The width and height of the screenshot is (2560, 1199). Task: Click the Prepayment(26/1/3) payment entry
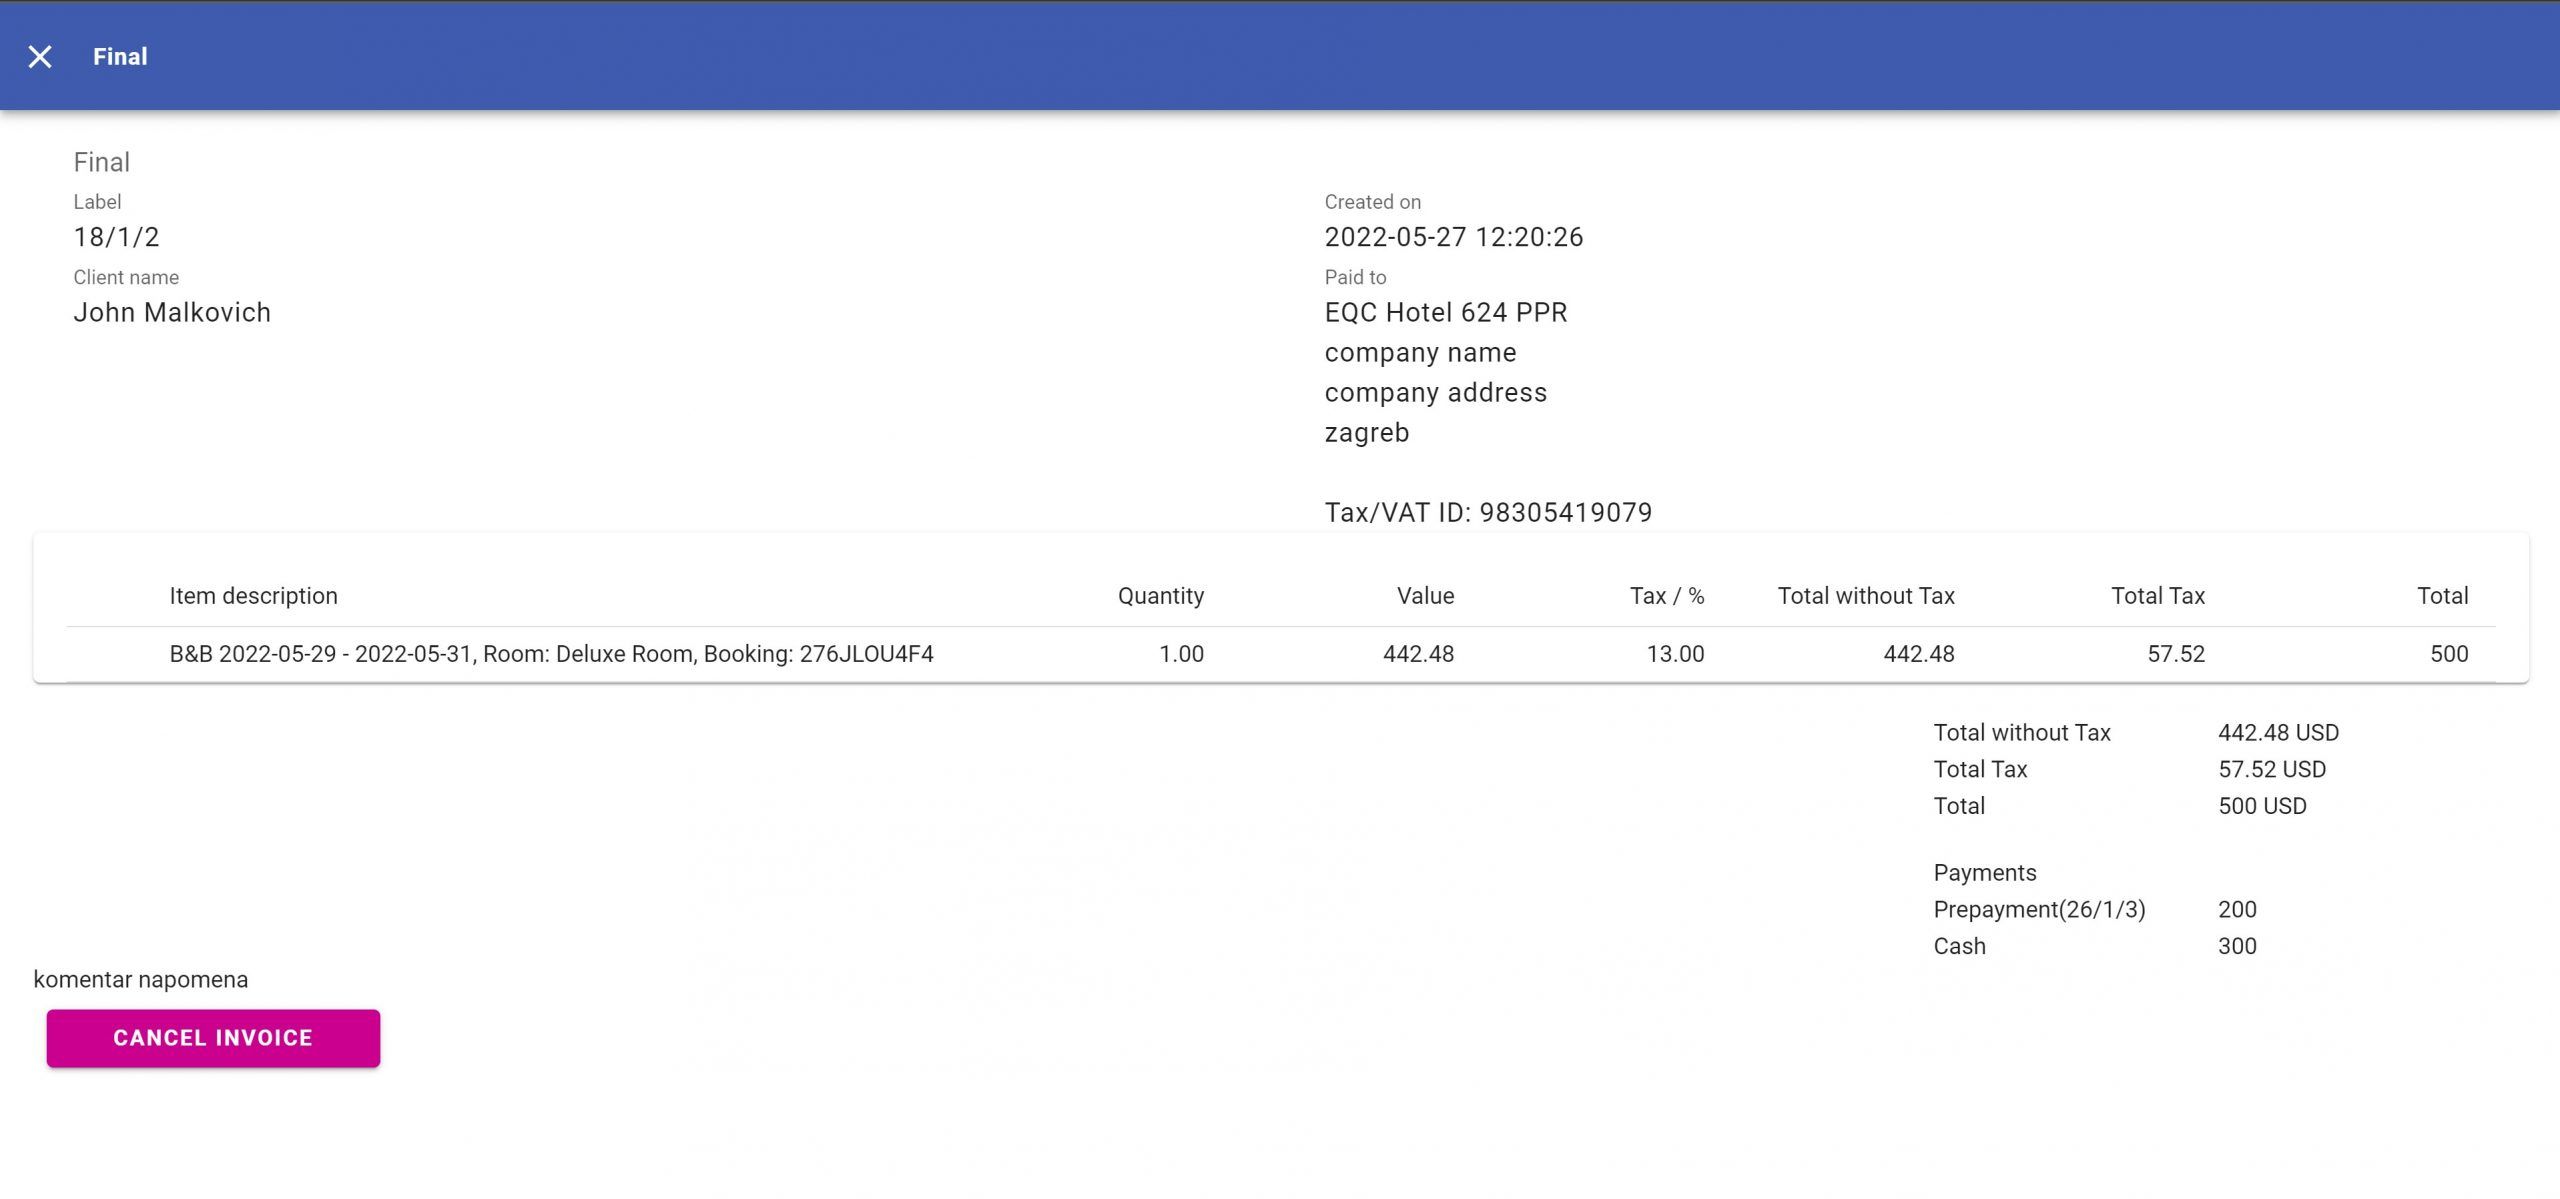pyautogui.click(x=2040, y=909)
